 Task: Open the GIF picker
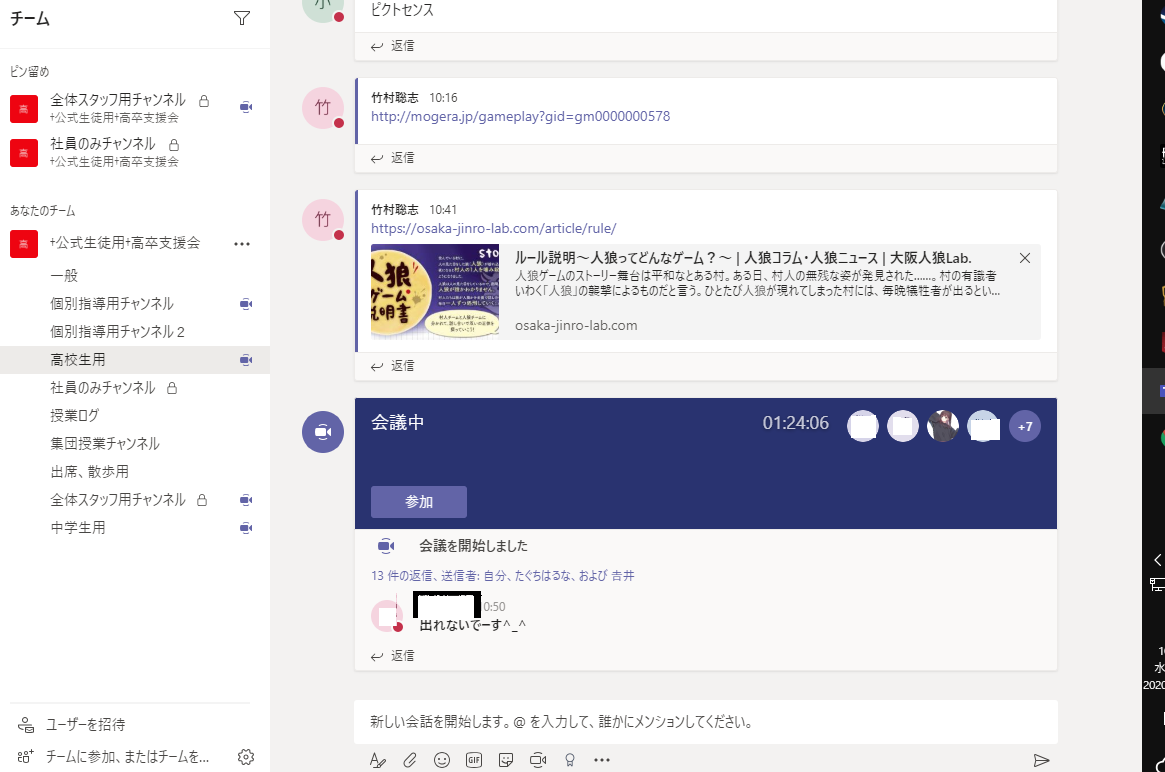[474, 760]
